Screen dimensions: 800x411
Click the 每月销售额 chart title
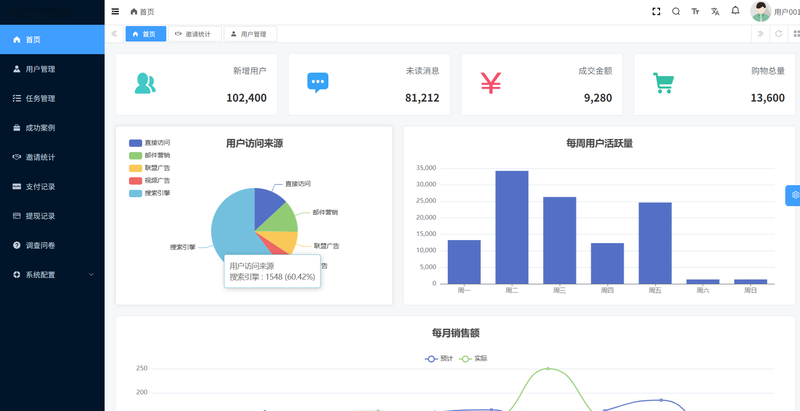coord(456,333)
